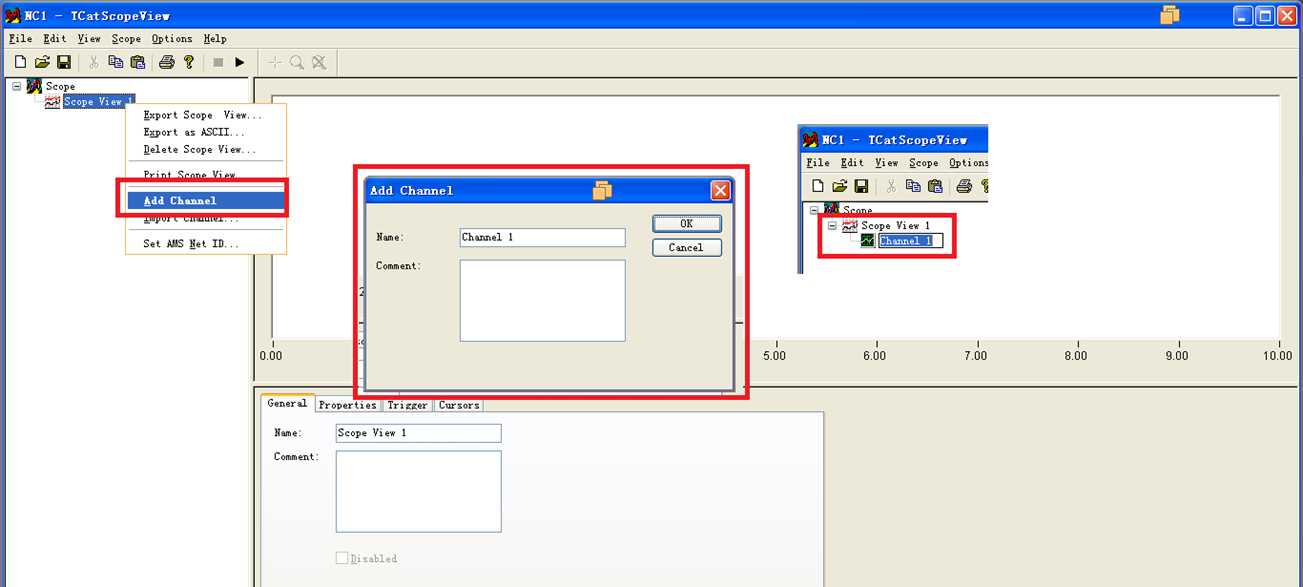Open the Help menu in main window
1303x587 pixels.
point(215,38)
